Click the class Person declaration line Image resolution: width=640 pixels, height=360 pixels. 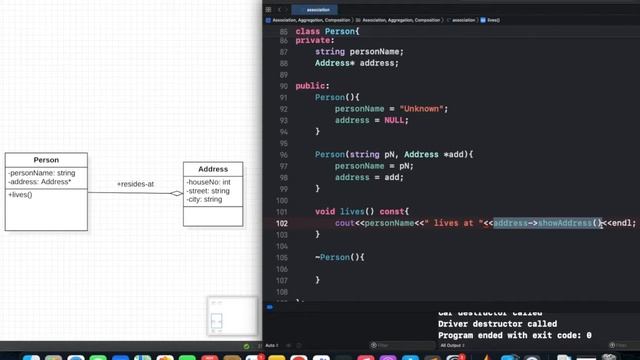pyautogui.click(x=327, y=31)
